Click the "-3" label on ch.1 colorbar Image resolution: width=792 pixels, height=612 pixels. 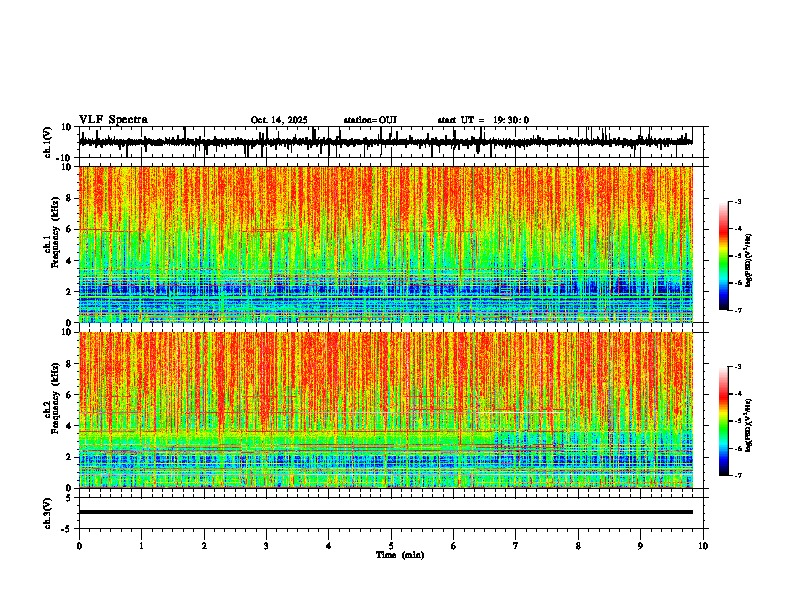(738, 201)
